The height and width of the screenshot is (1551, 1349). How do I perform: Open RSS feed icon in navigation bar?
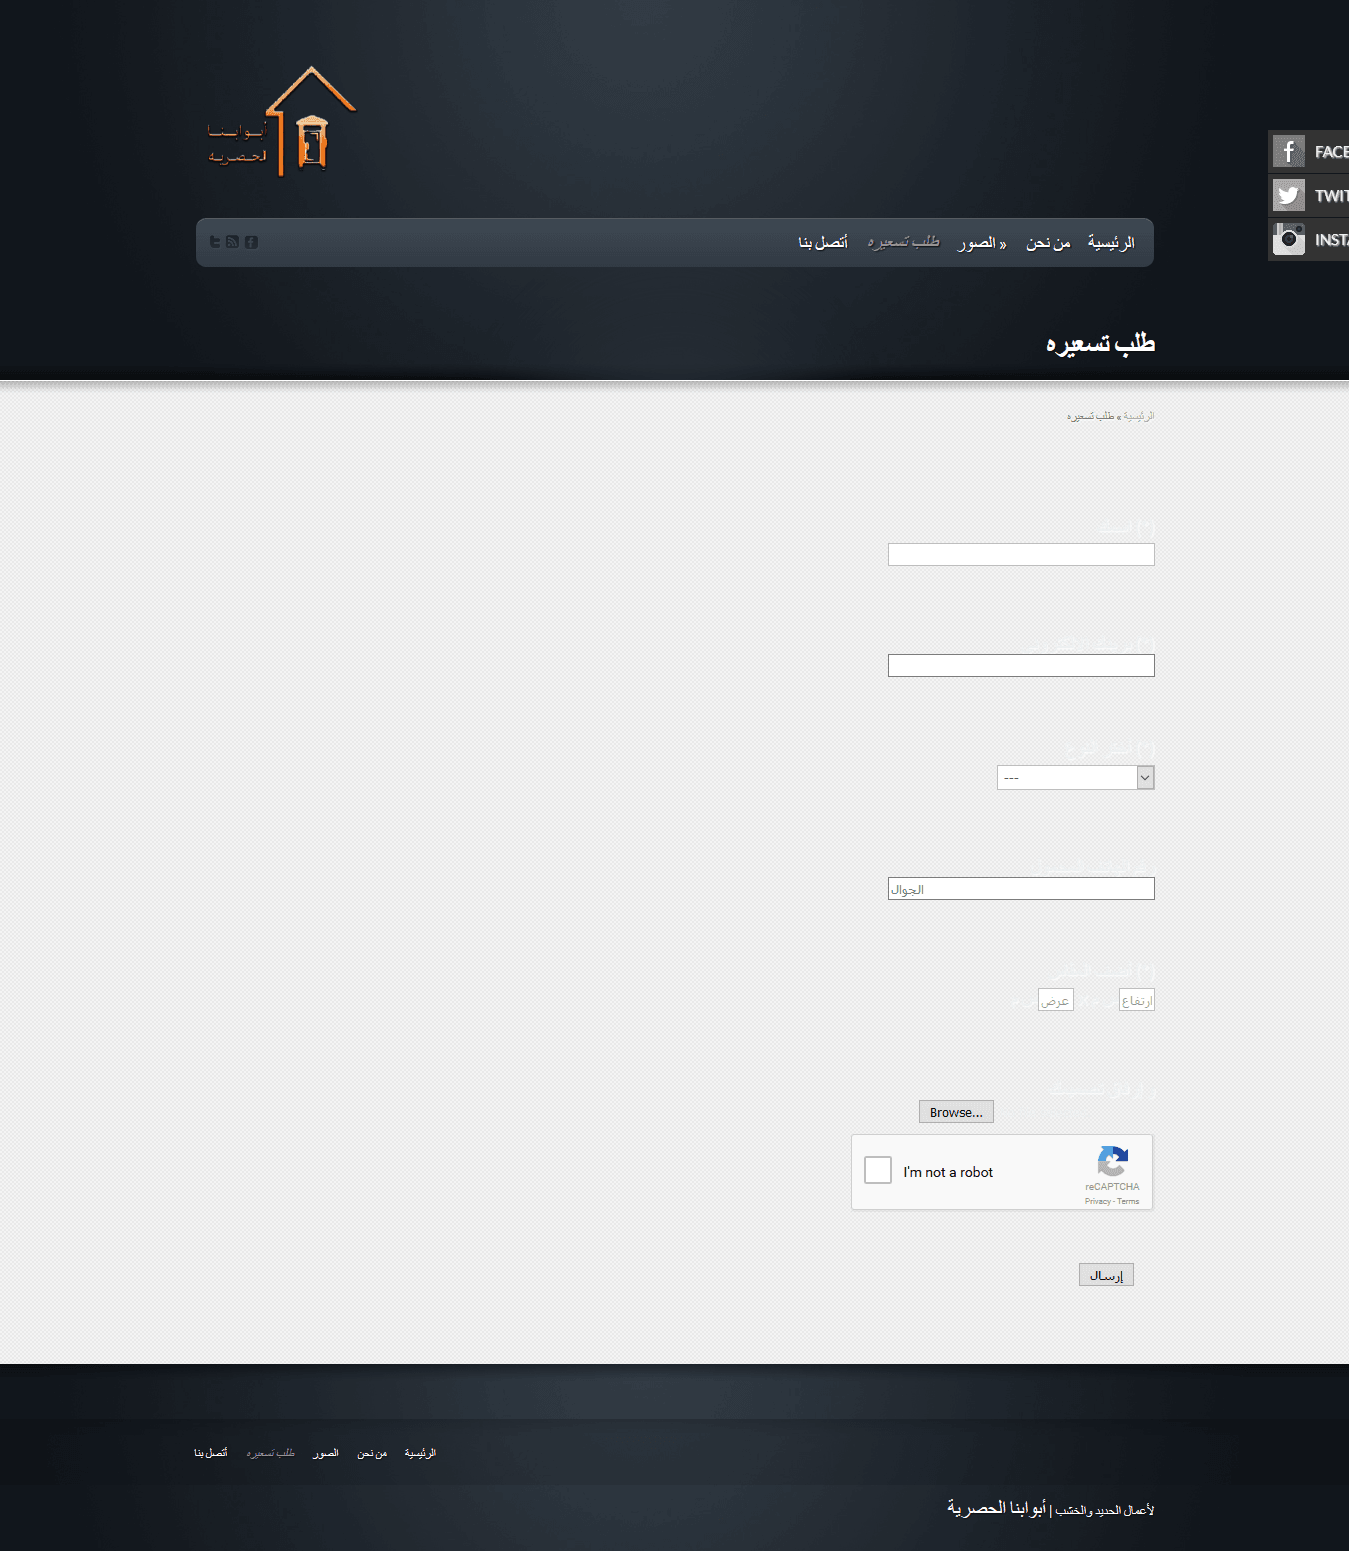coord(233,242)
